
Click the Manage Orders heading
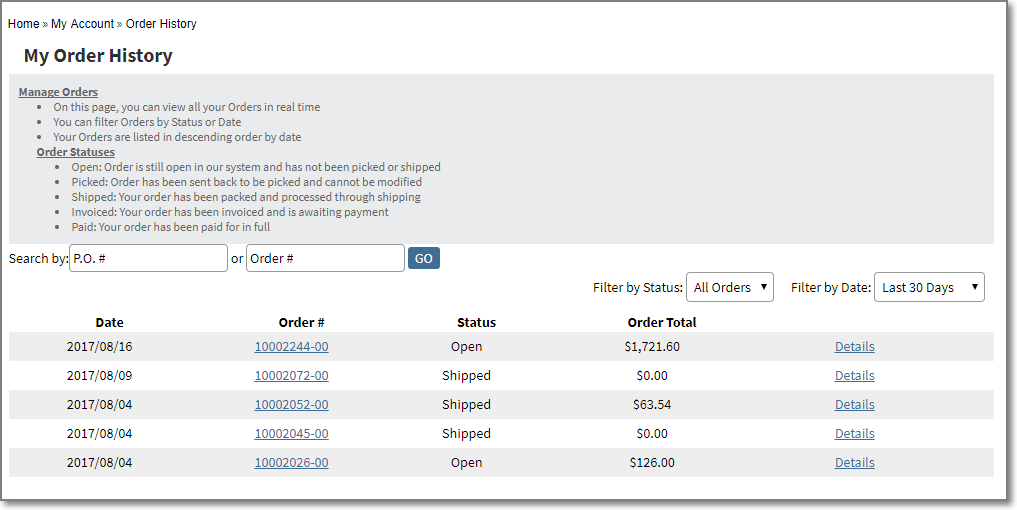coord(58,92)
